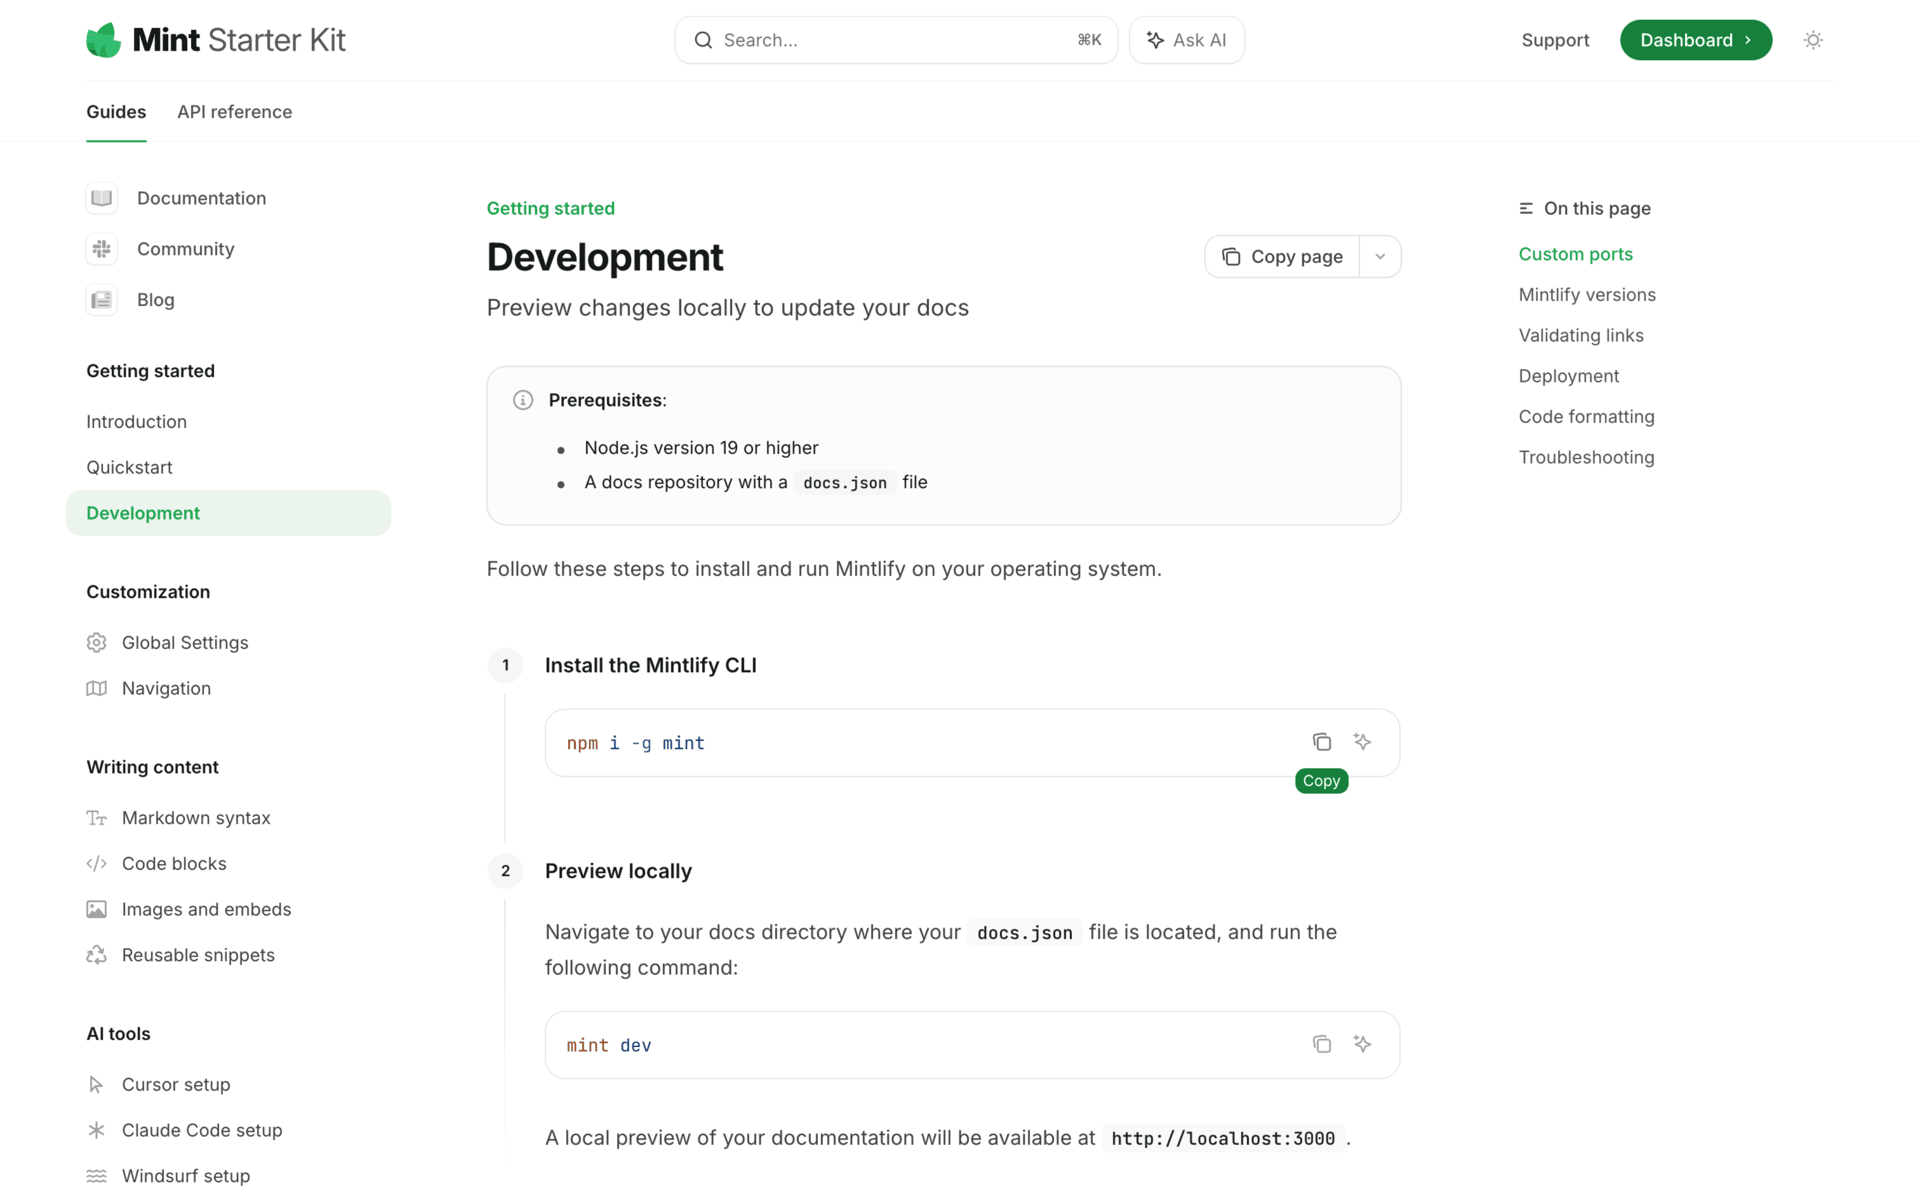Click the Mint Starter Kit title text
The image size is (1920, 1200).
click(239, 40)
